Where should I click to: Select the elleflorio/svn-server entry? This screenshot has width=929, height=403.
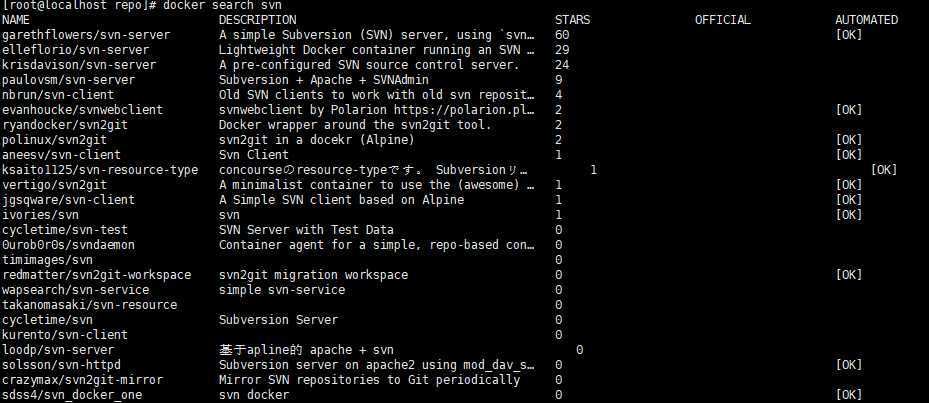point(75,50)
